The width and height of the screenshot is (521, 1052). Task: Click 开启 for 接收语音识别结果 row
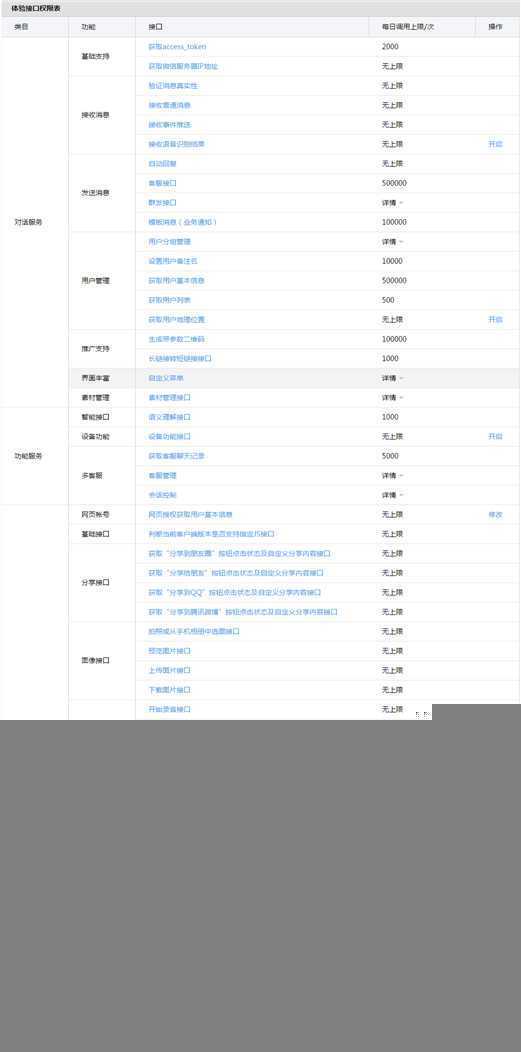coord(496,144)
